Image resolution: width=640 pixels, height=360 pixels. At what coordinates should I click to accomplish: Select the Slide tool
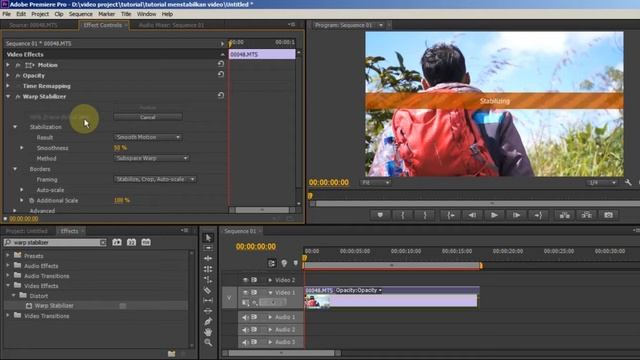(208, 311)
